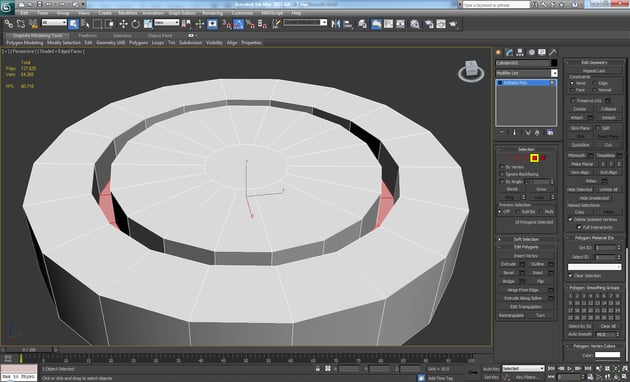Toggle the Angle Snap icon
Viewport: 630px width, 382px height.
point(238,24)
